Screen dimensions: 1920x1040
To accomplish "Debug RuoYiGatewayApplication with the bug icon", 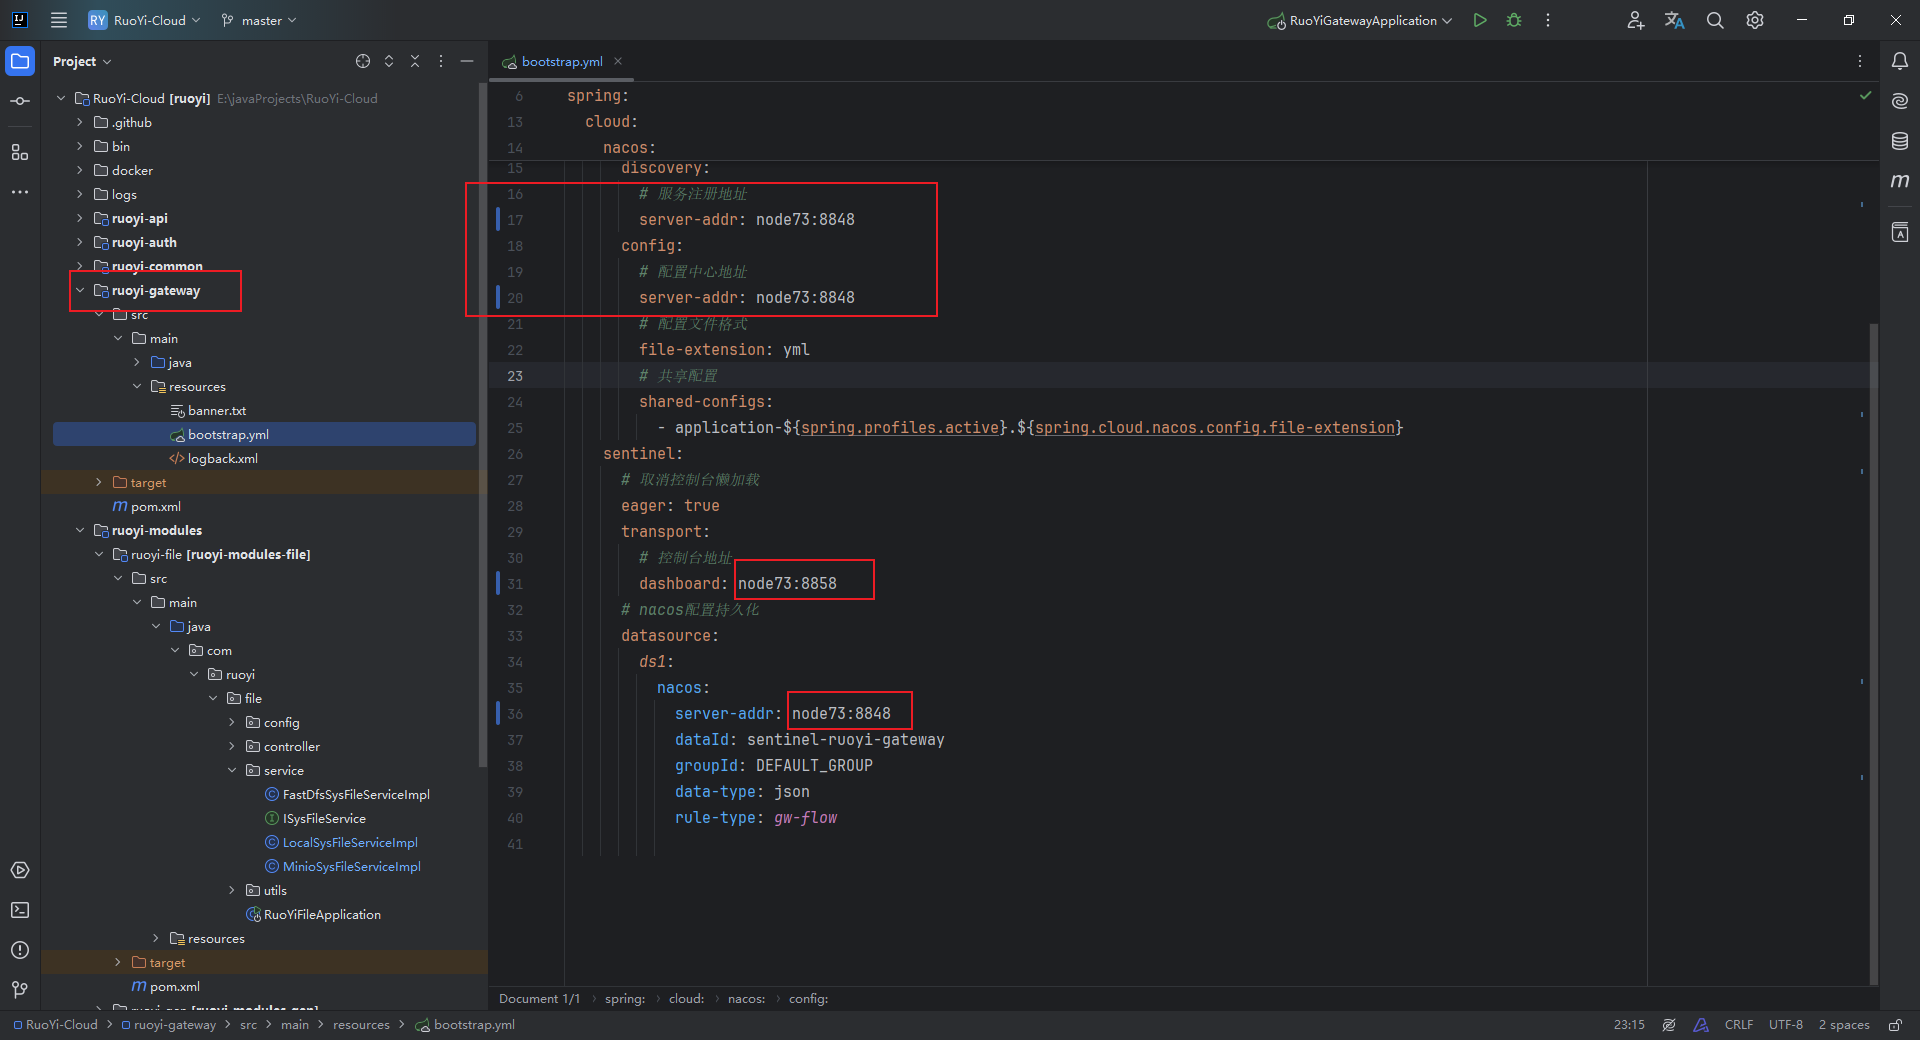I will click(1514, 20).
